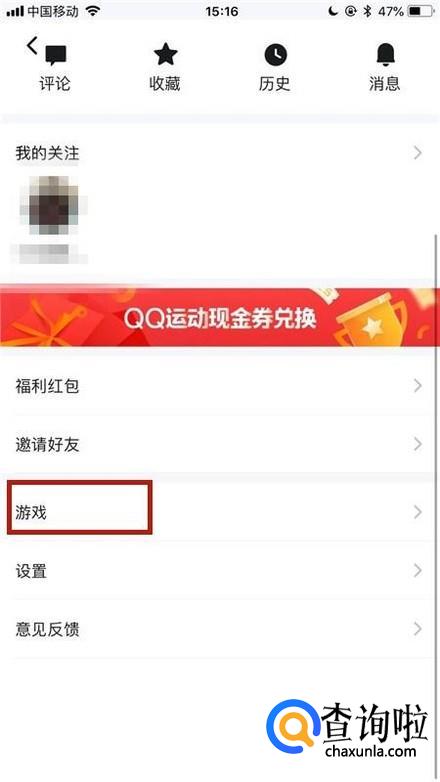
Task: Tap the QQ运动现金券兑换 banner text
Action: coord(220,318)
